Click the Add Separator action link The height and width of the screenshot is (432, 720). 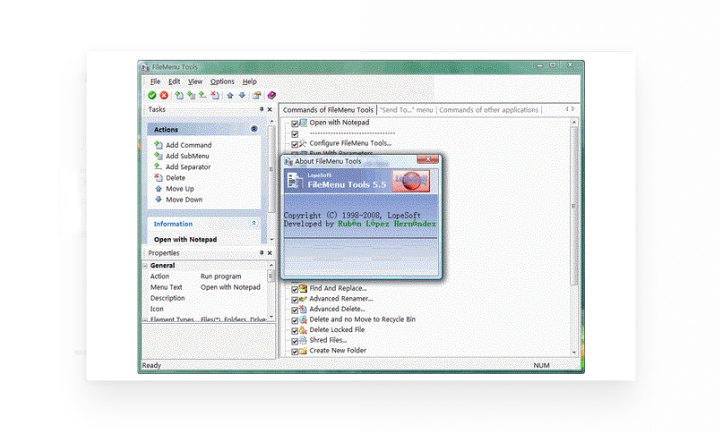coord(188,167)
